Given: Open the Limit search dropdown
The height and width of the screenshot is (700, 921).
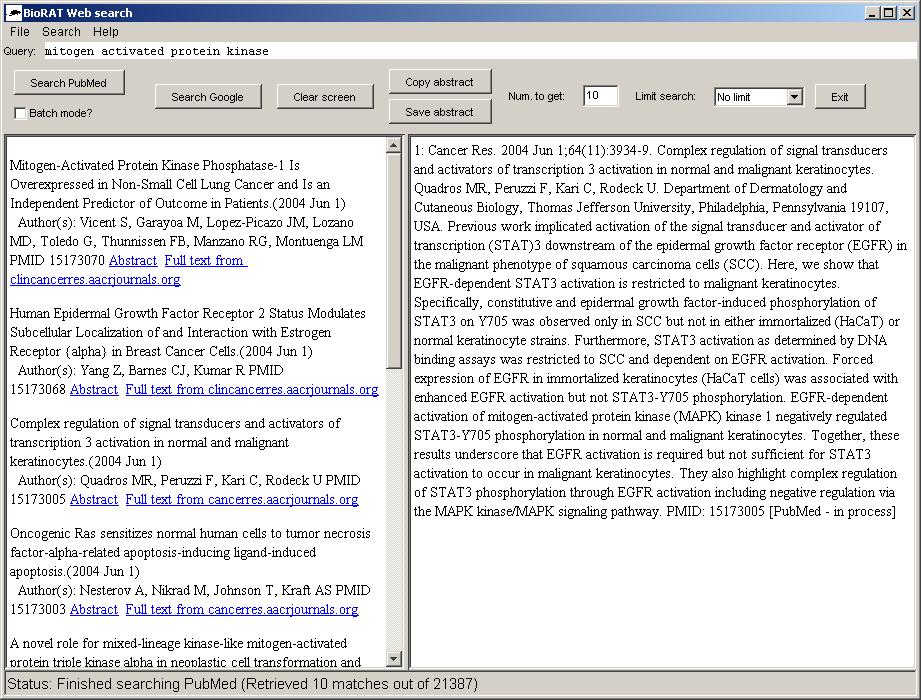Looking at the screenshot, I should (x=794, y=97).
